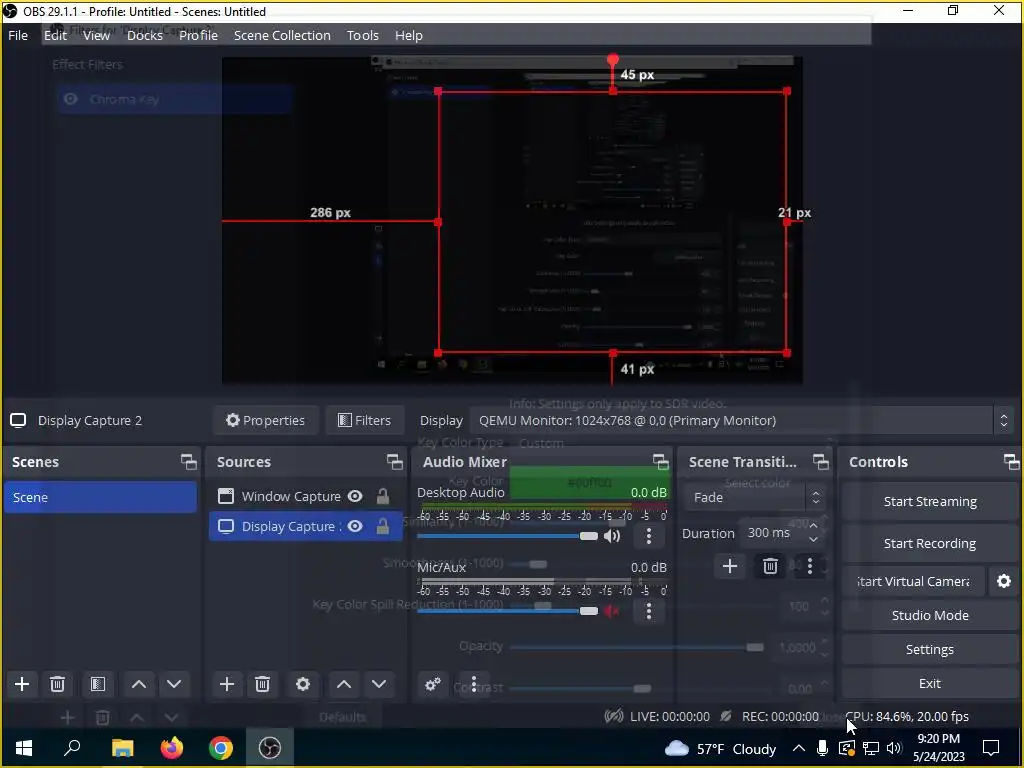Open transition properties three dots
Screen dimensions: 1024x768
tap(810, 566)
